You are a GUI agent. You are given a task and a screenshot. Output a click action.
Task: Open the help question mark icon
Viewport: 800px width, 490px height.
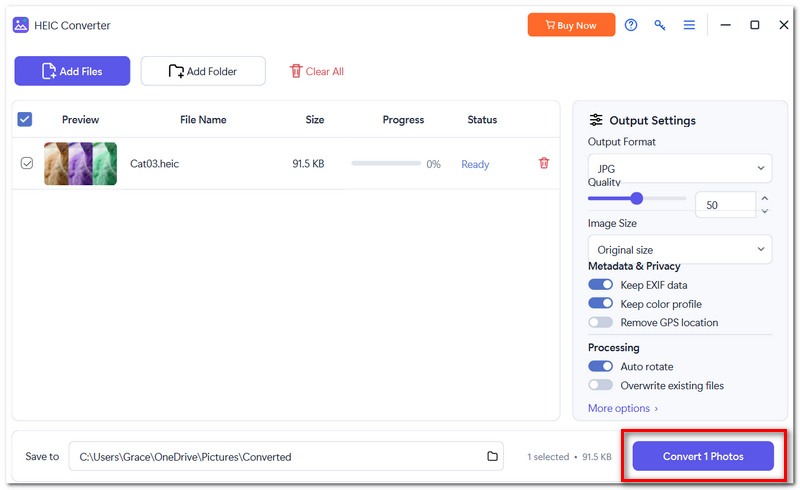click(x=631, y=25)
